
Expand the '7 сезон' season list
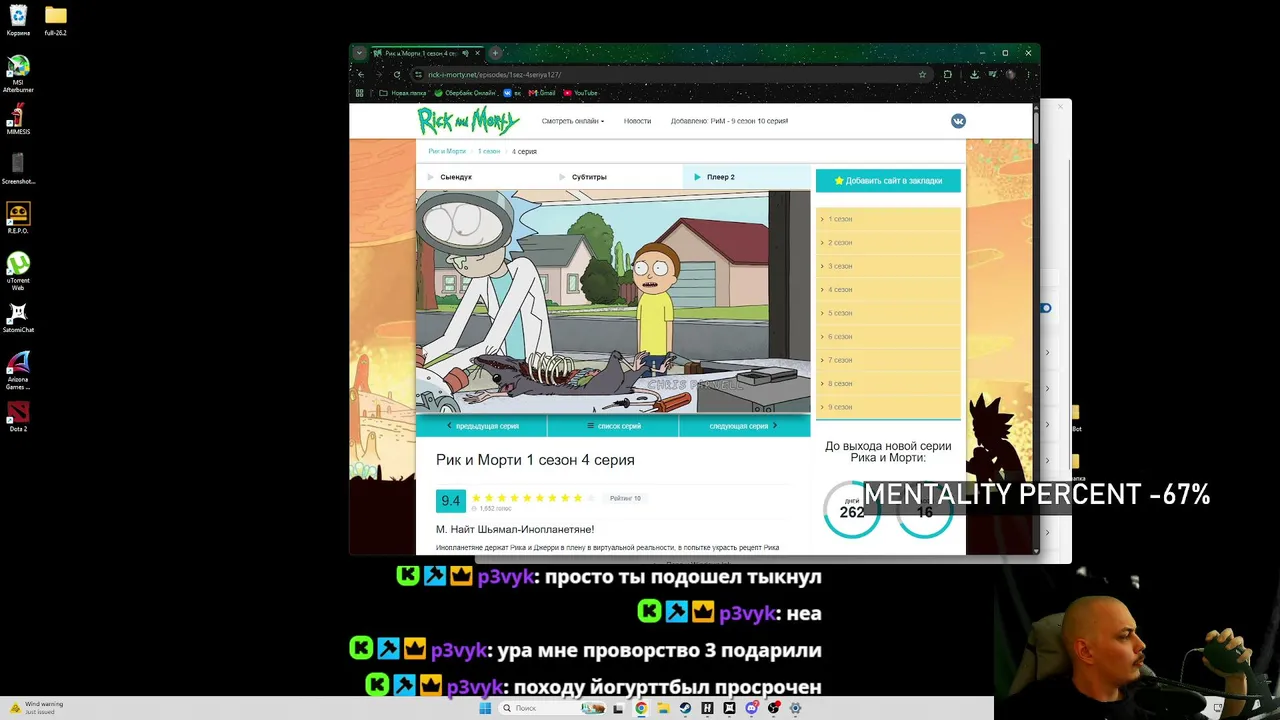pos(888,360)
